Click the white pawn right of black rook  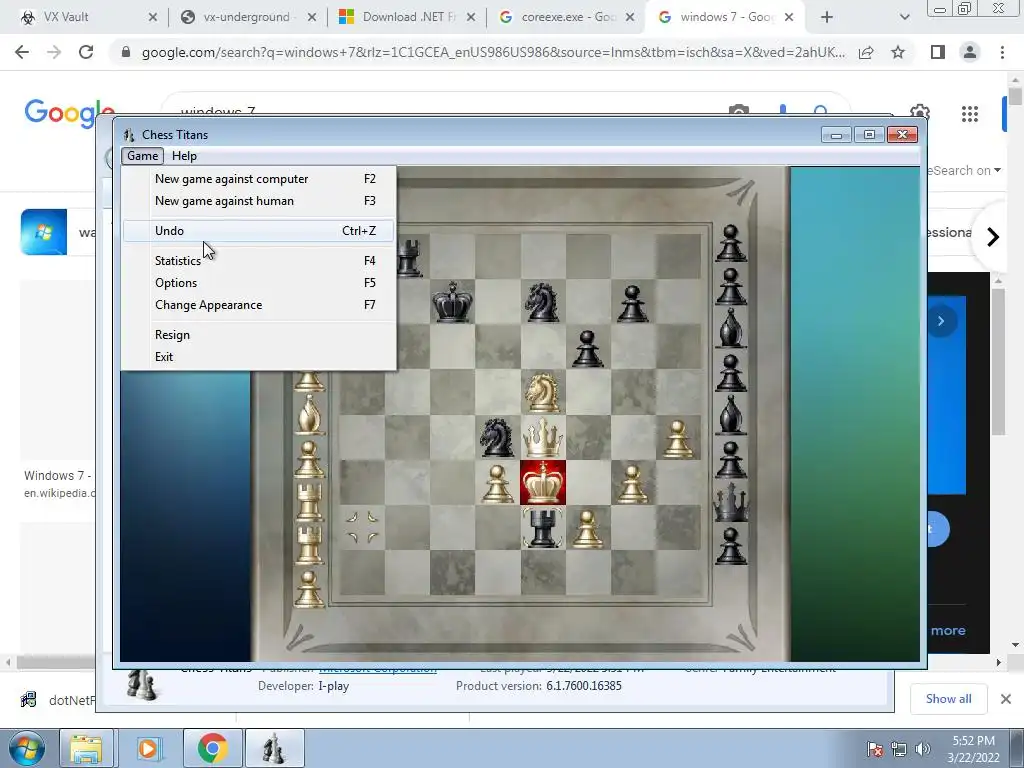[x=587, y=529]
